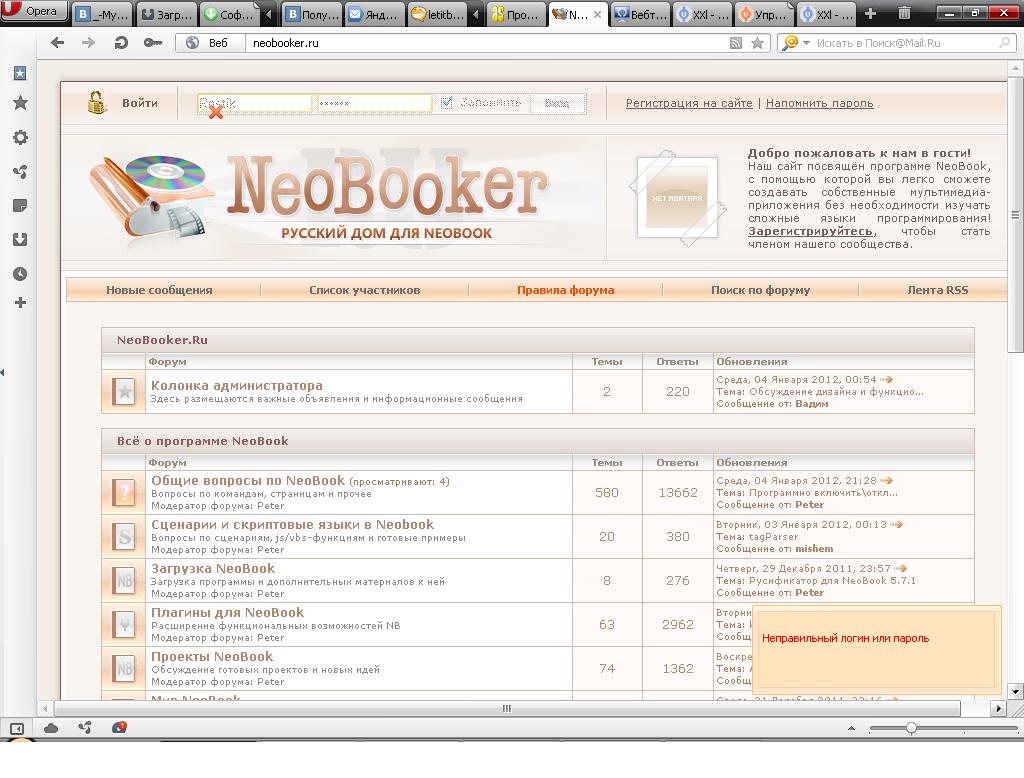Viewport: 1024px width, 778px height.
Task: Switch to the Янд... mail tab
Action: click(x=374, y=14)
